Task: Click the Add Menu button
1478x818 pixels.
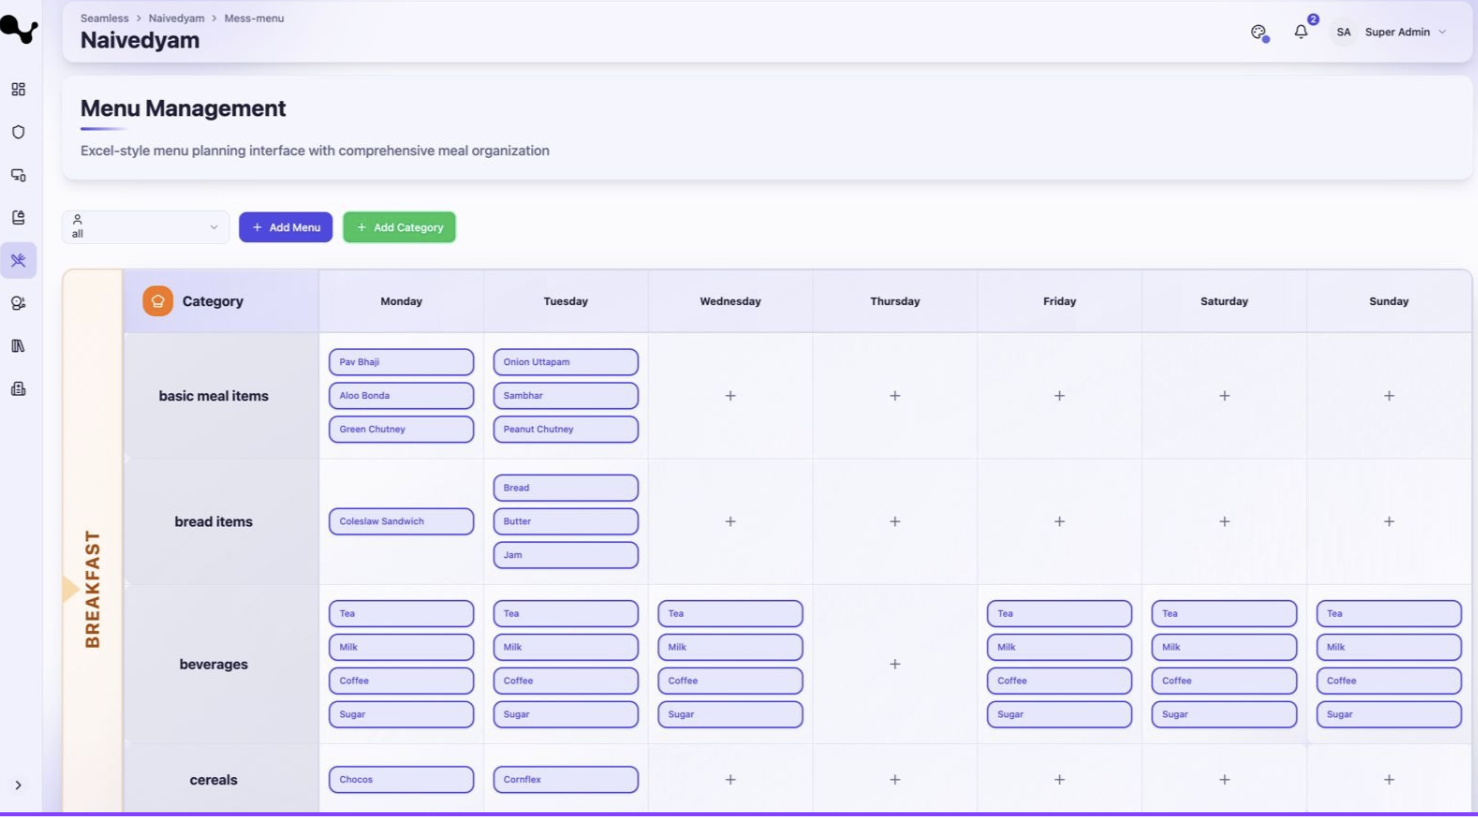Action: coord(286,227)
